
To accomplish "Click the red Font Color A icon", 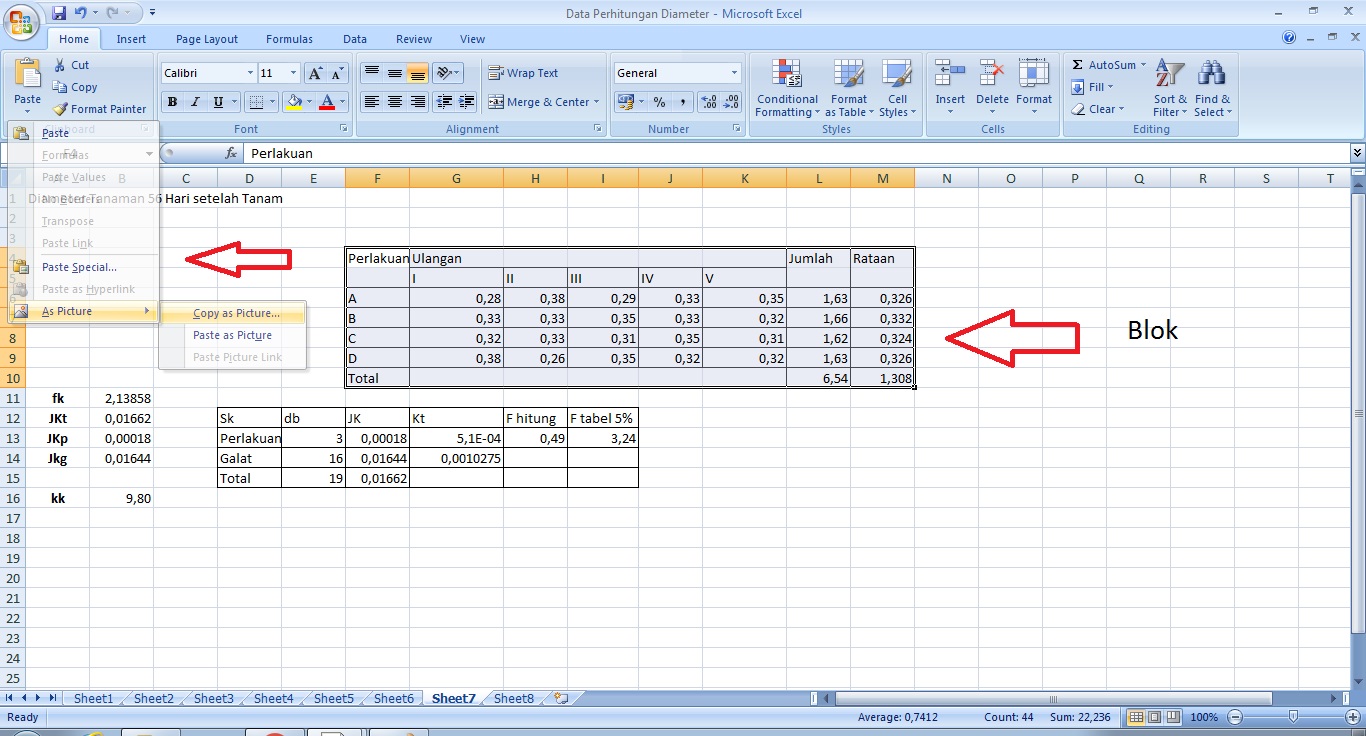I will point(326,102).
